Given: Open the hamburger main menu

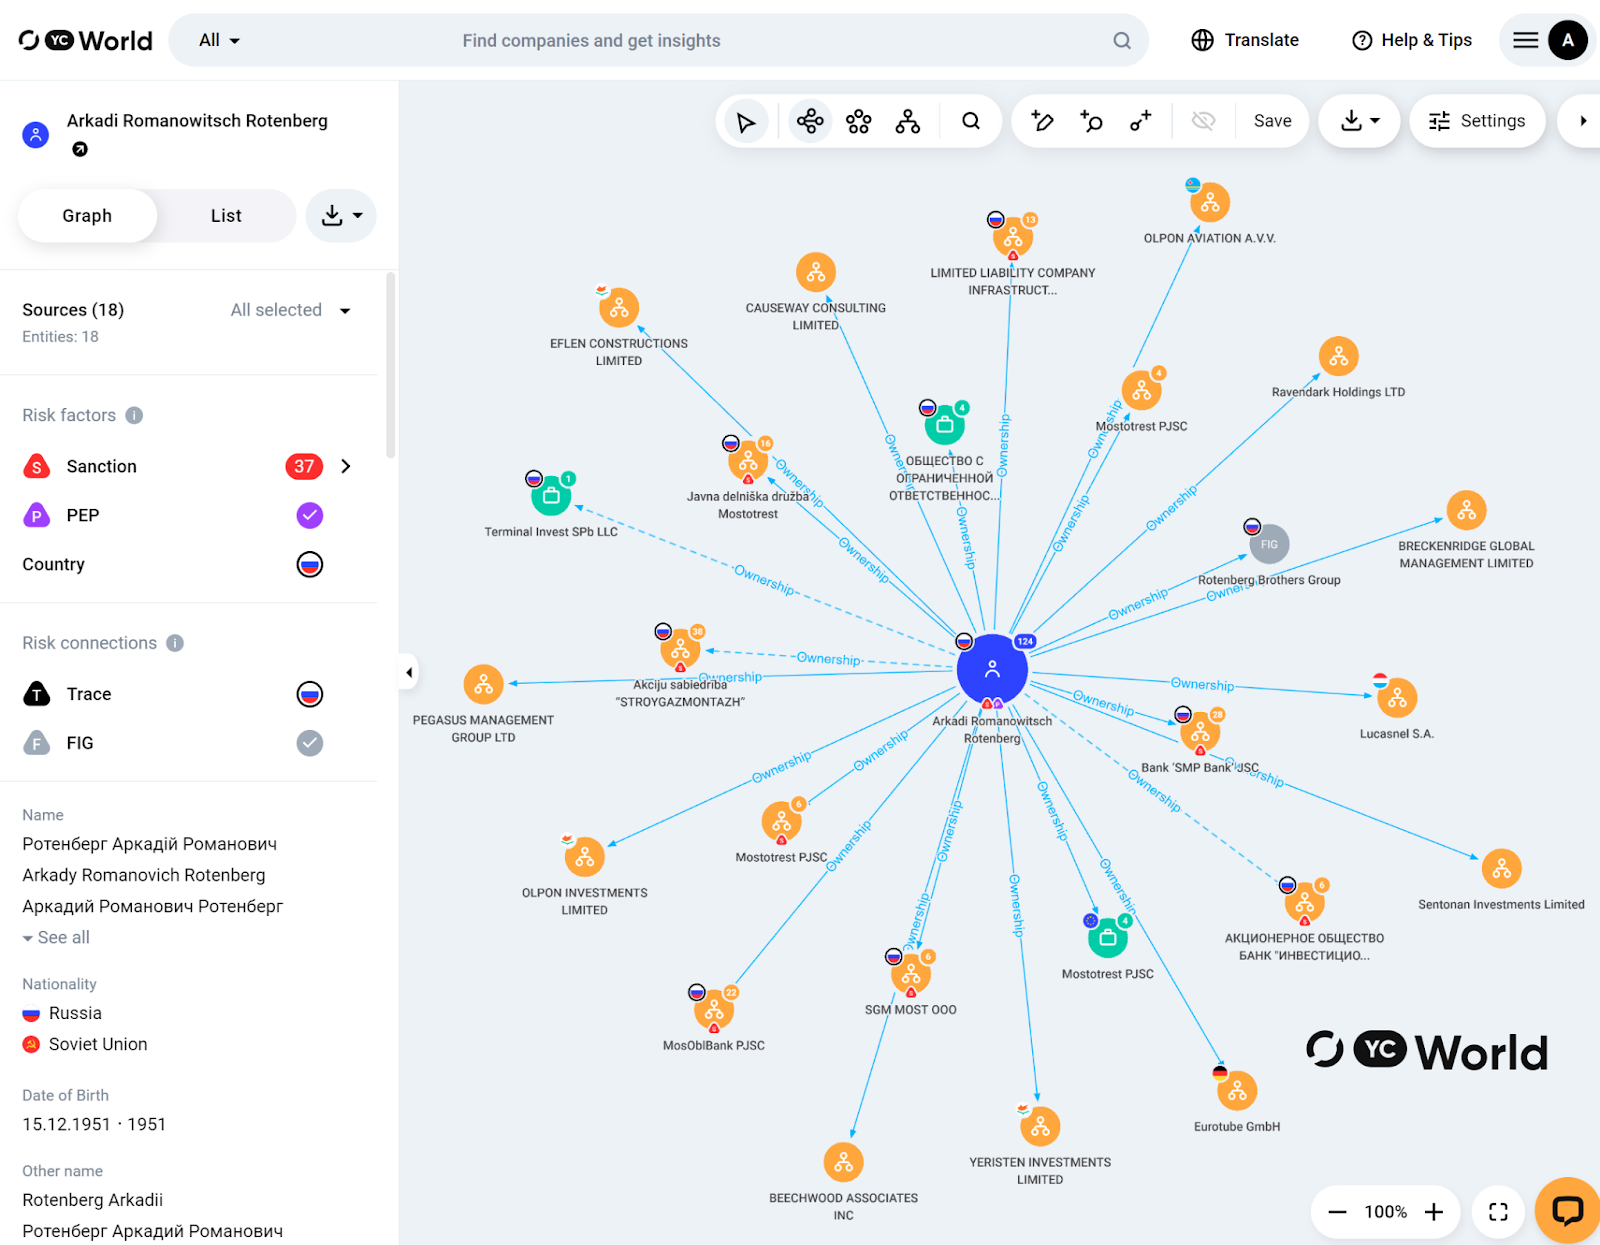Looking at the screenshot, I should coord(1526,40).
